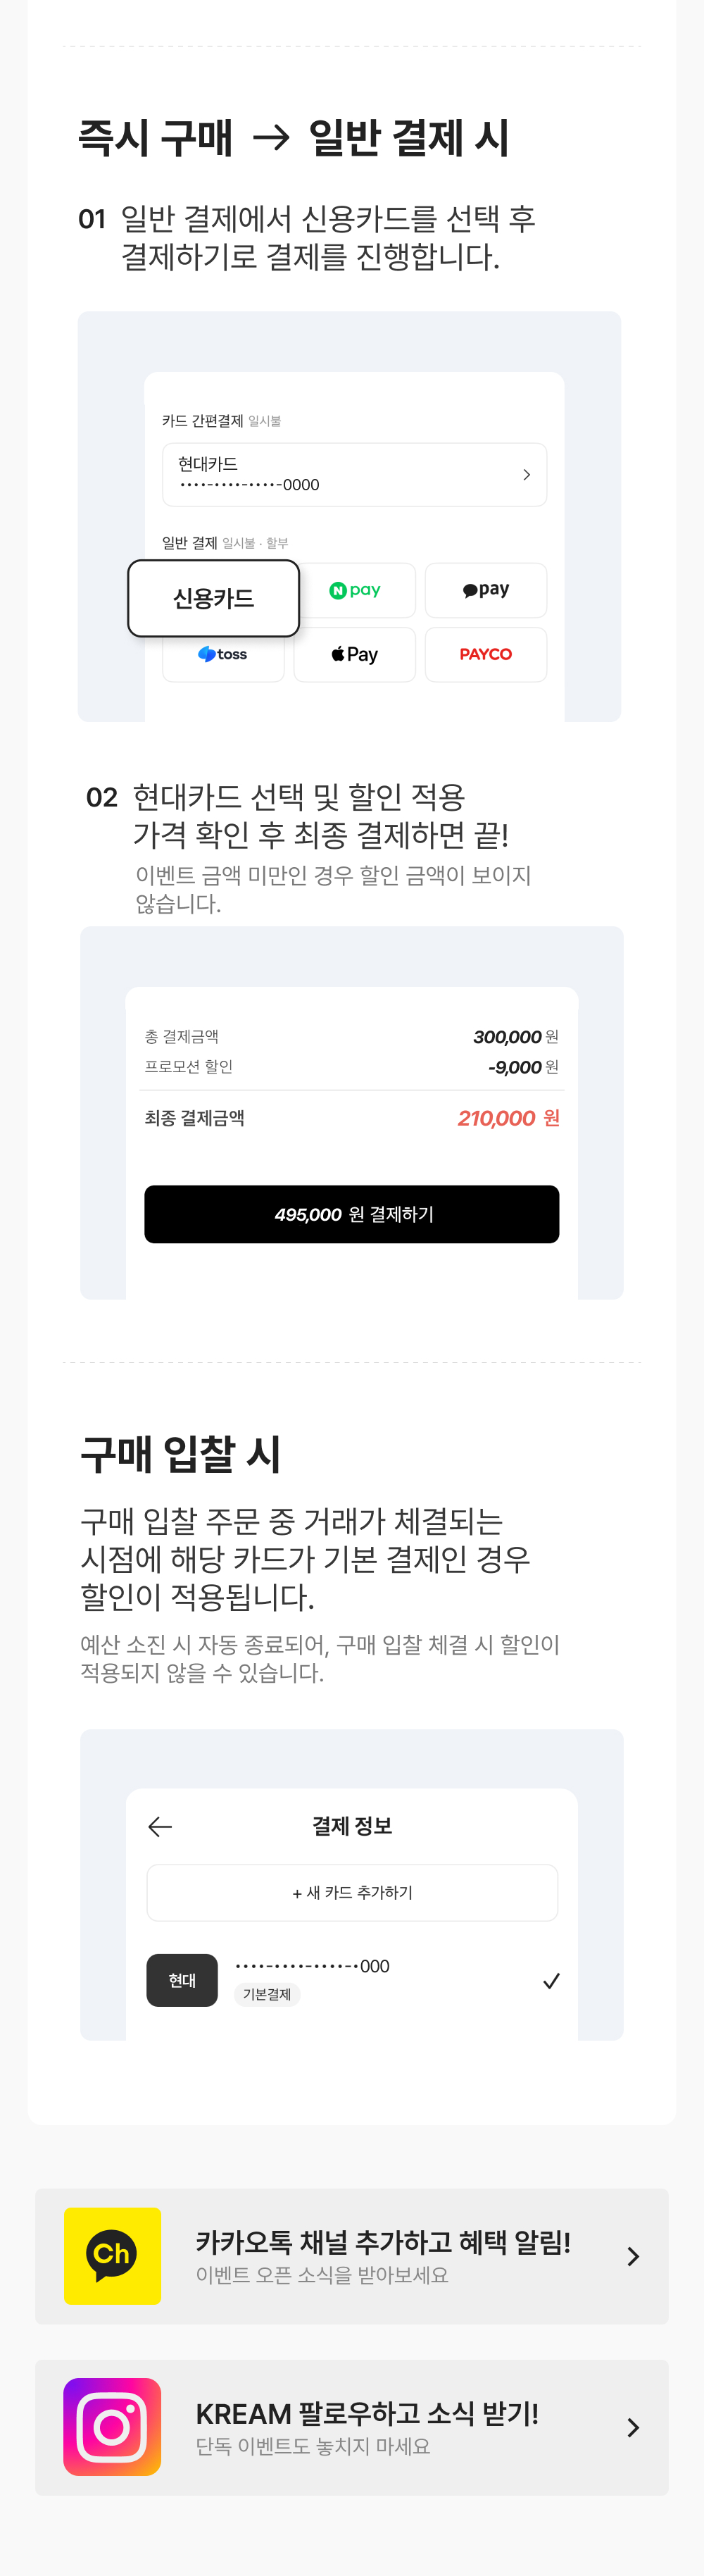The image size is (704, 2576).
Task: Choose PAYCO payment option
Action: click(486, 655)
